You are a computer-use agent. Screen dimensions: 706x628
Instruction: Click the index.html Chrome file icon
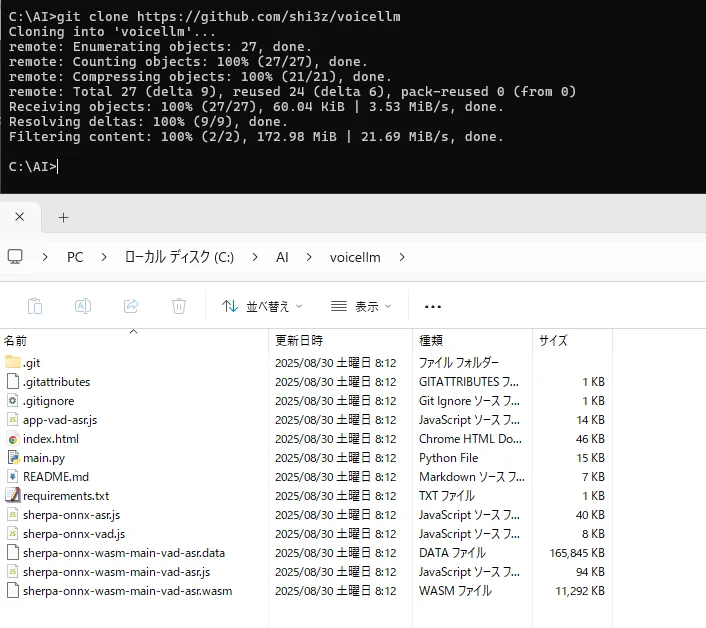pyautogui.click(x=13, y=438)
